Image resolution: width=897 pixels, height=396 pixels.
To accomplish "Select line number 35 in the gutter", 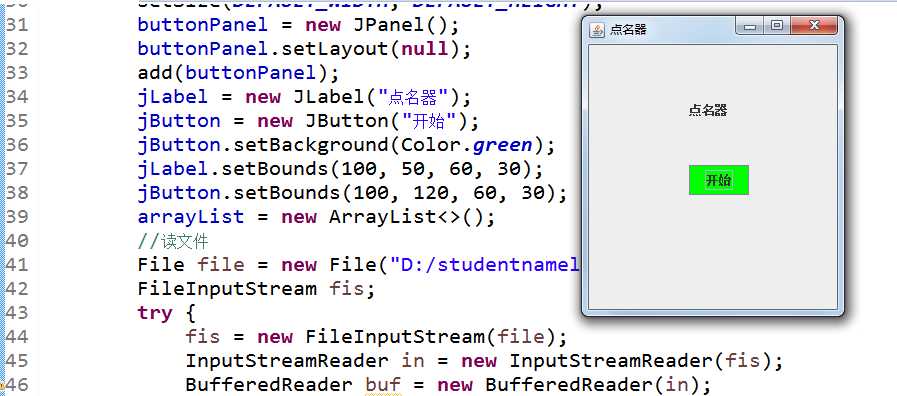I will (x=17, y=121).
